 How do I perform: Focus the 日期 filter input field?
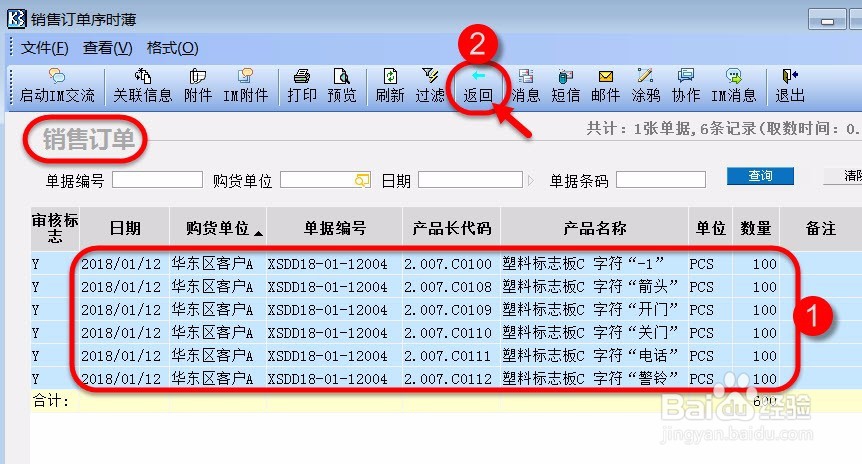click(470, 180)
